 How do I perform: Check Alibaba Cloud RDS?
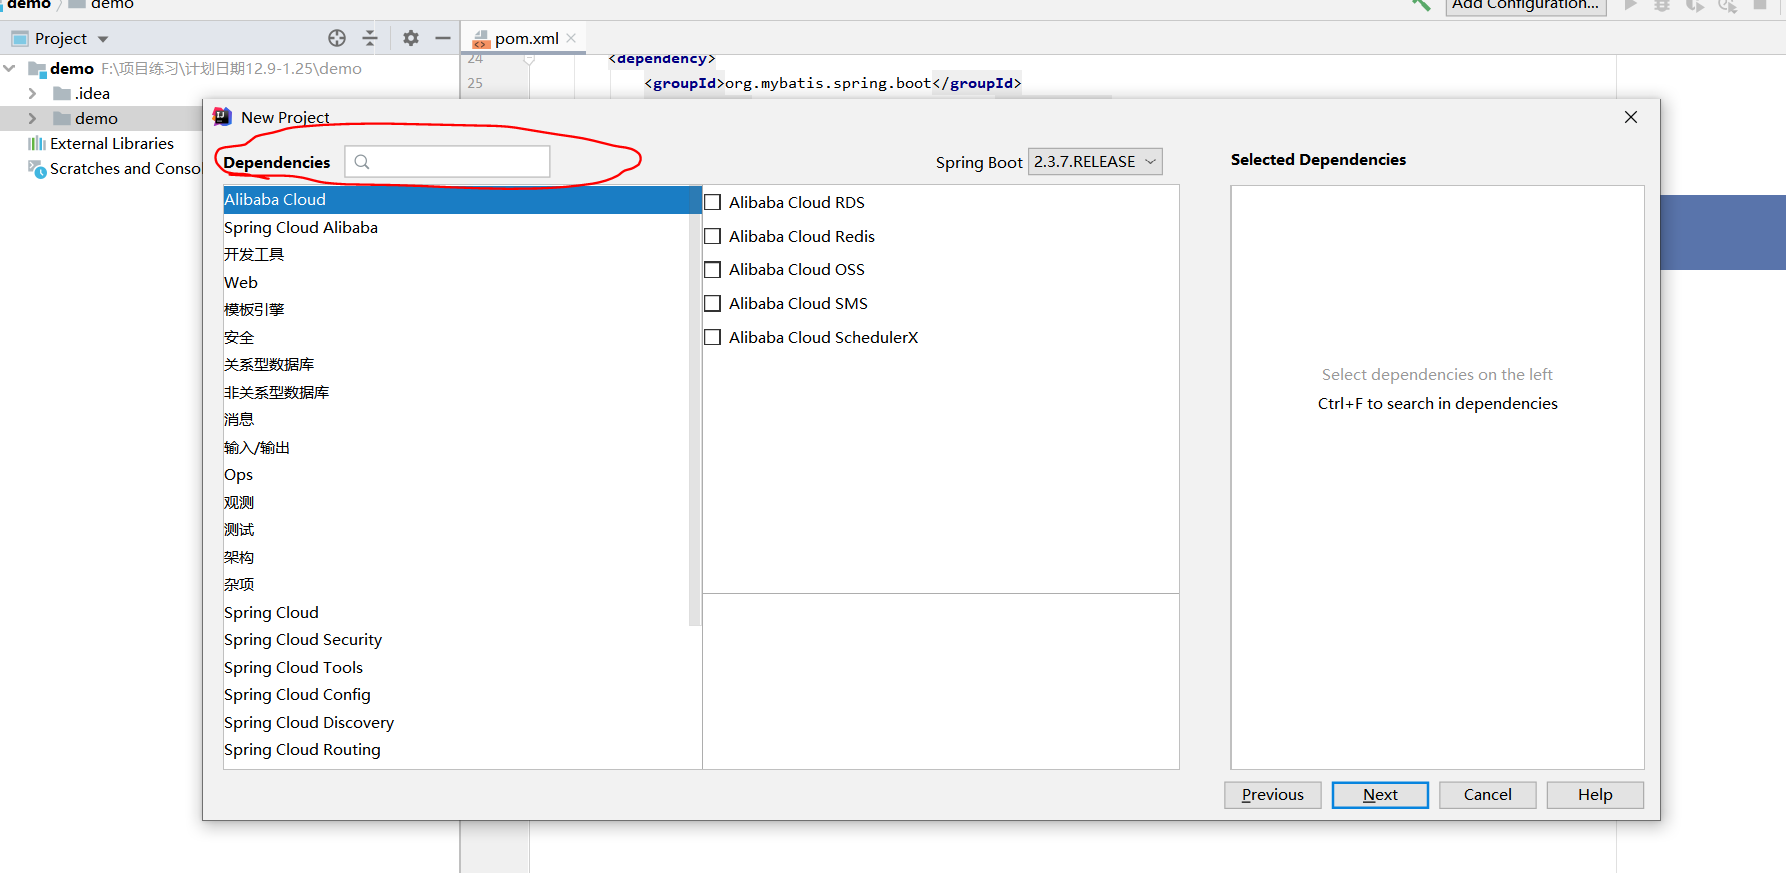tap(713, 202)
